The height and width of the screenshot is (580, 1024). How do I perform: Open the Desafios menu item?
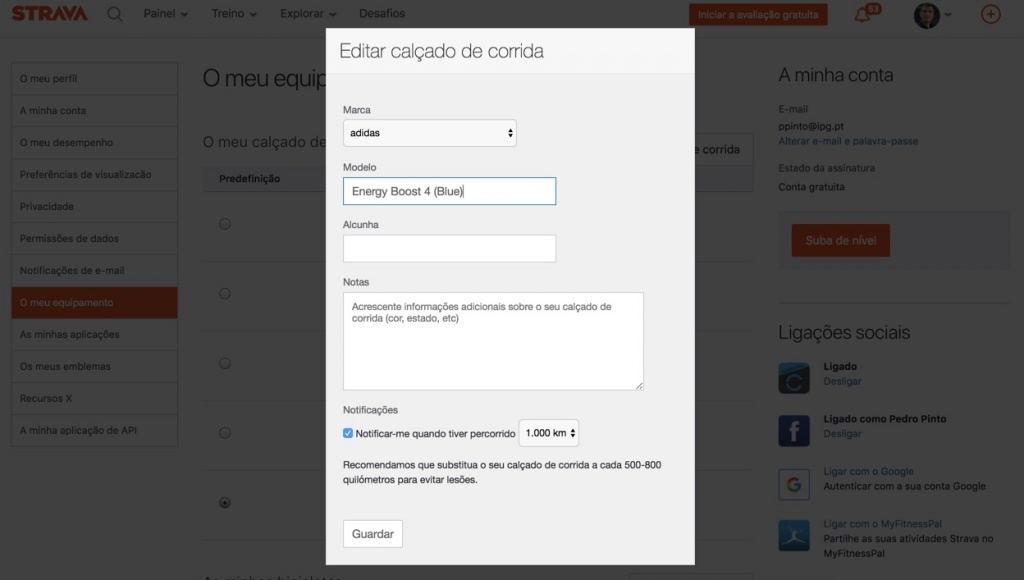pos(381,14)
